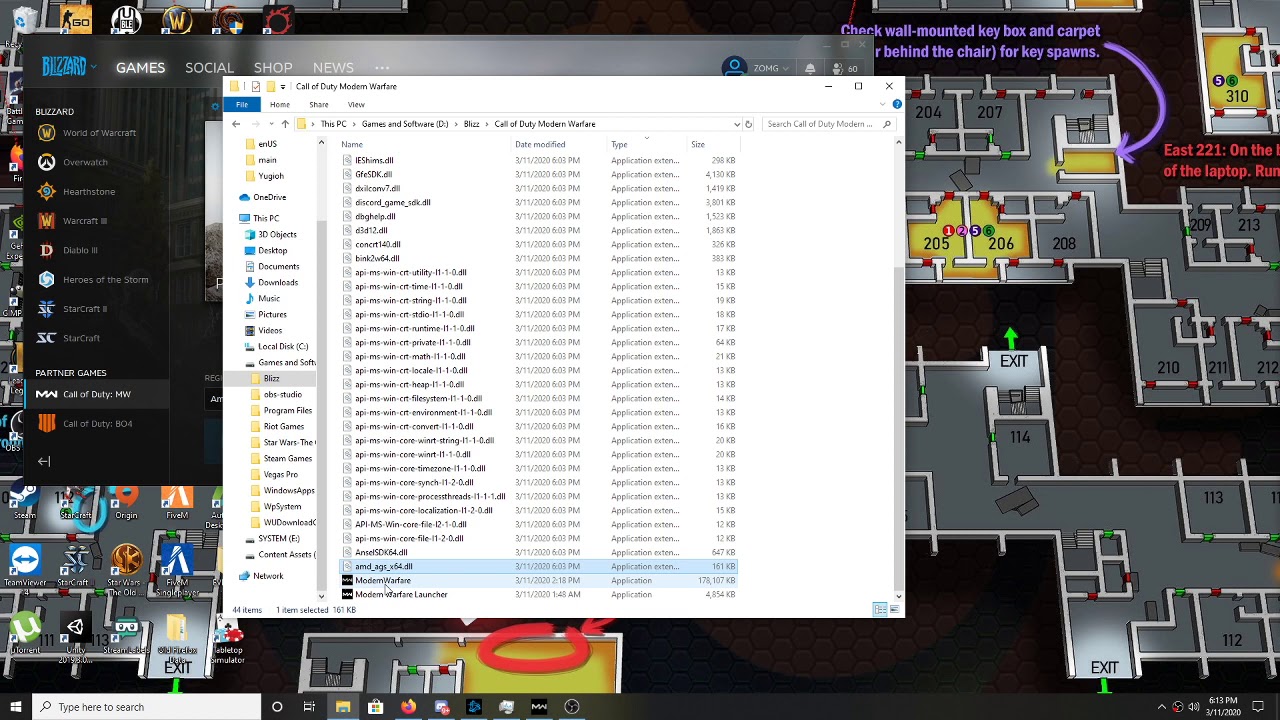
Task: Navigate to Games and Software (D:) breadcrumb
Action: (x=405, y=124)
